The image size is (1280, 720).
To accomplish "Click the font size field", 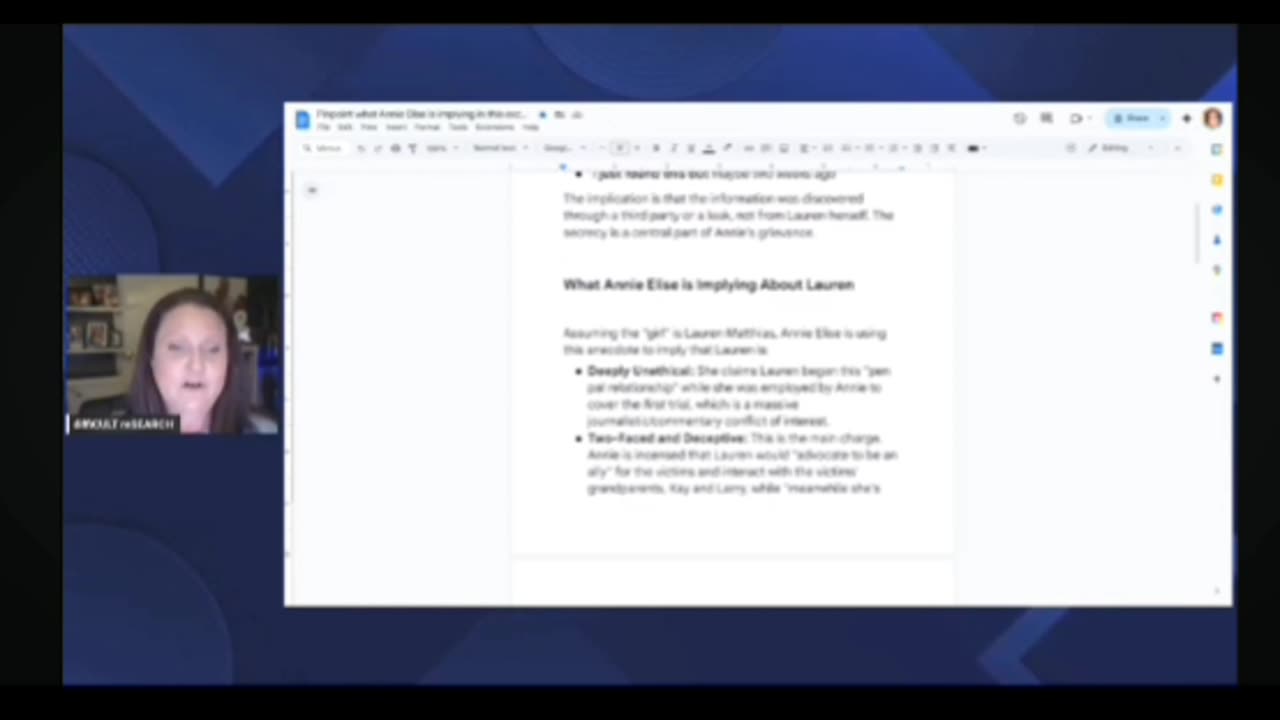I will pyautogui.click(x=620, y=148).
